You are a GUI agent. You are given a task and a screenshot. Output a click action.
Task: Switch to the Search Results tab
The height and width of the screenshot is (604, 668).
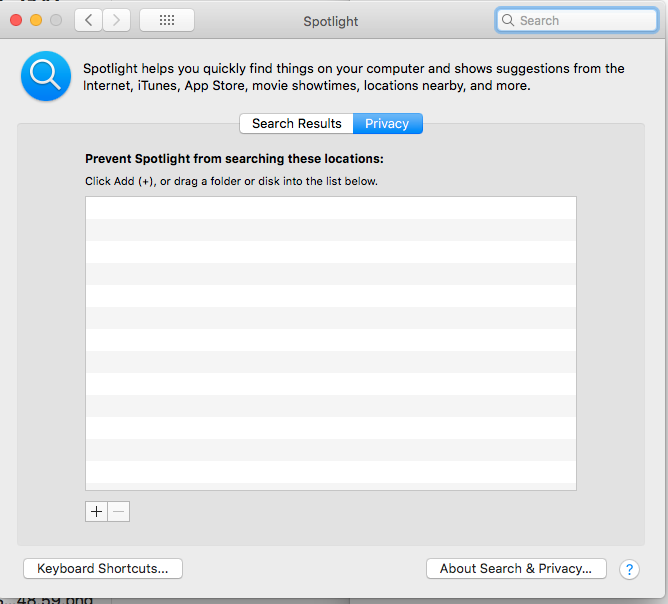[297, 124]
